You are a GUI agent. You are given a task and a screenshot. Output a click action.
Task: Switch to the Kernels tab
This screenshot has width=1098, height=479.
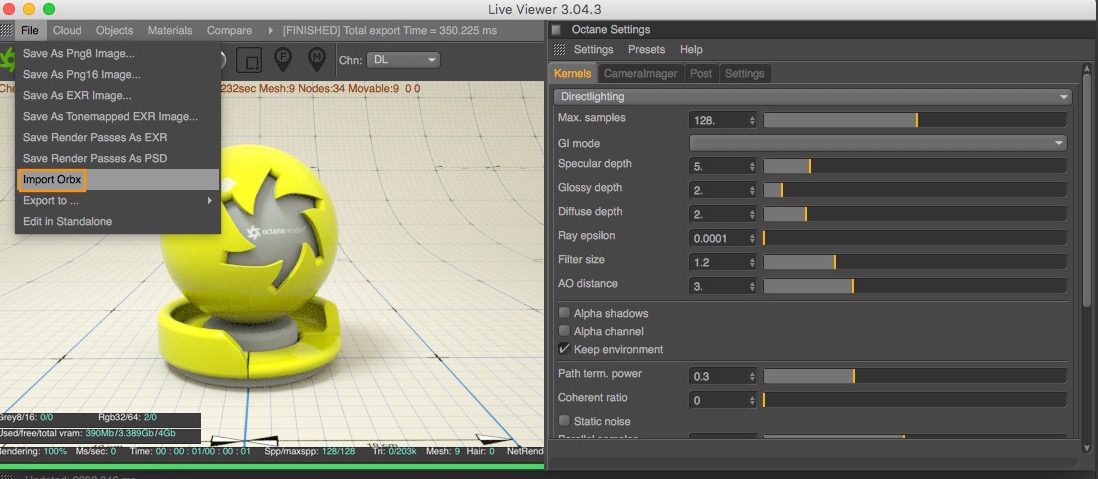573,74
